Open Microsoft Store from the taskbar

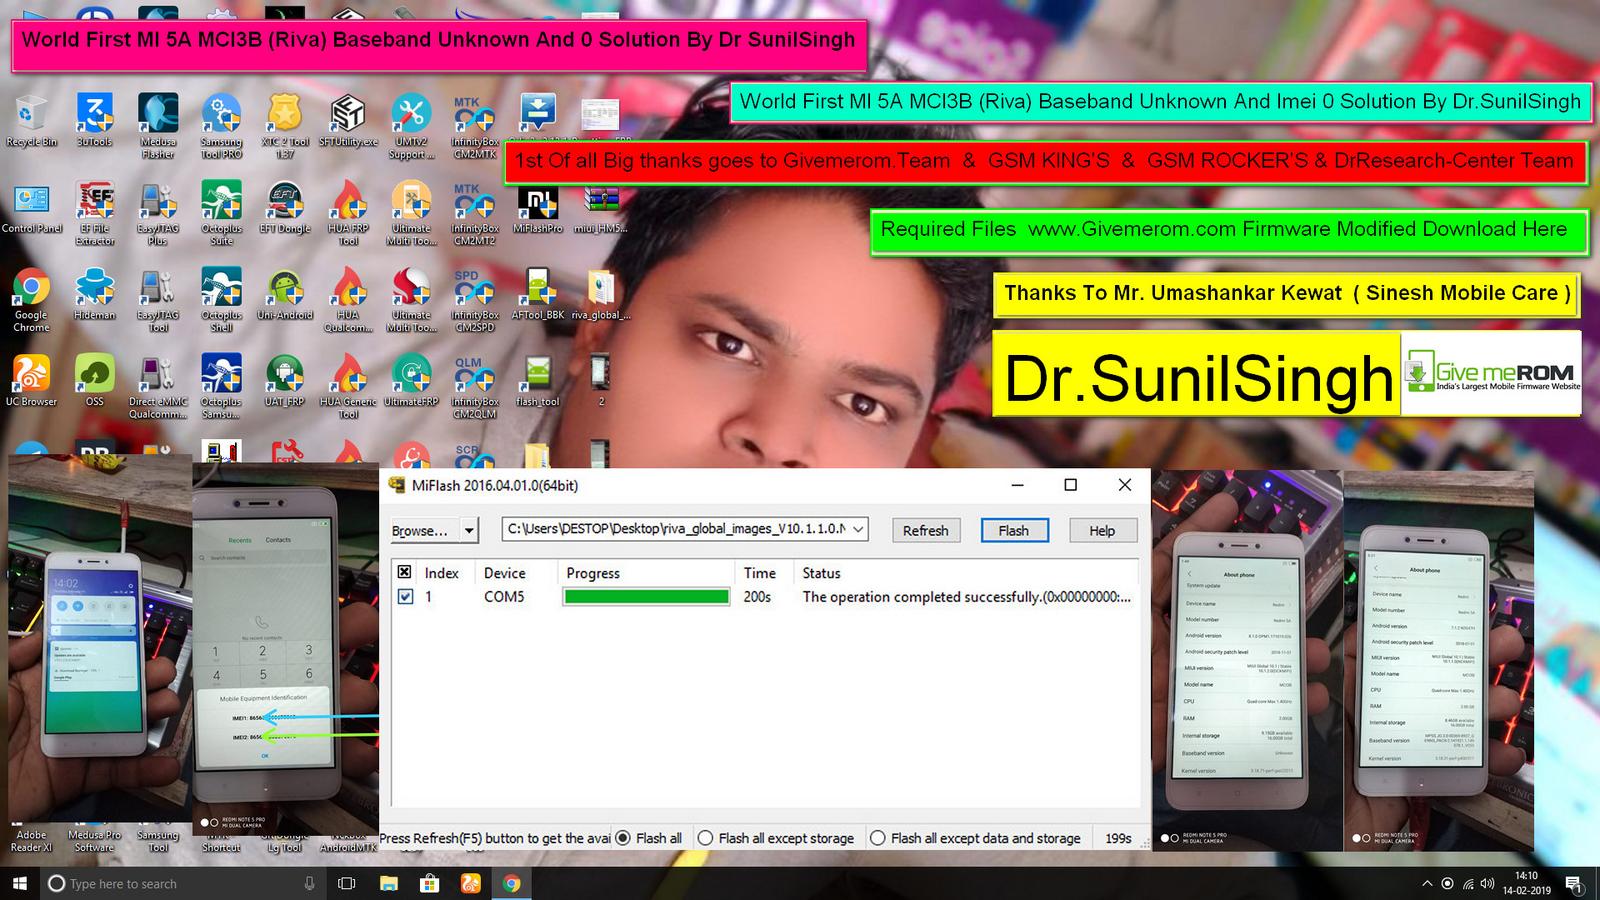[429, 883]
